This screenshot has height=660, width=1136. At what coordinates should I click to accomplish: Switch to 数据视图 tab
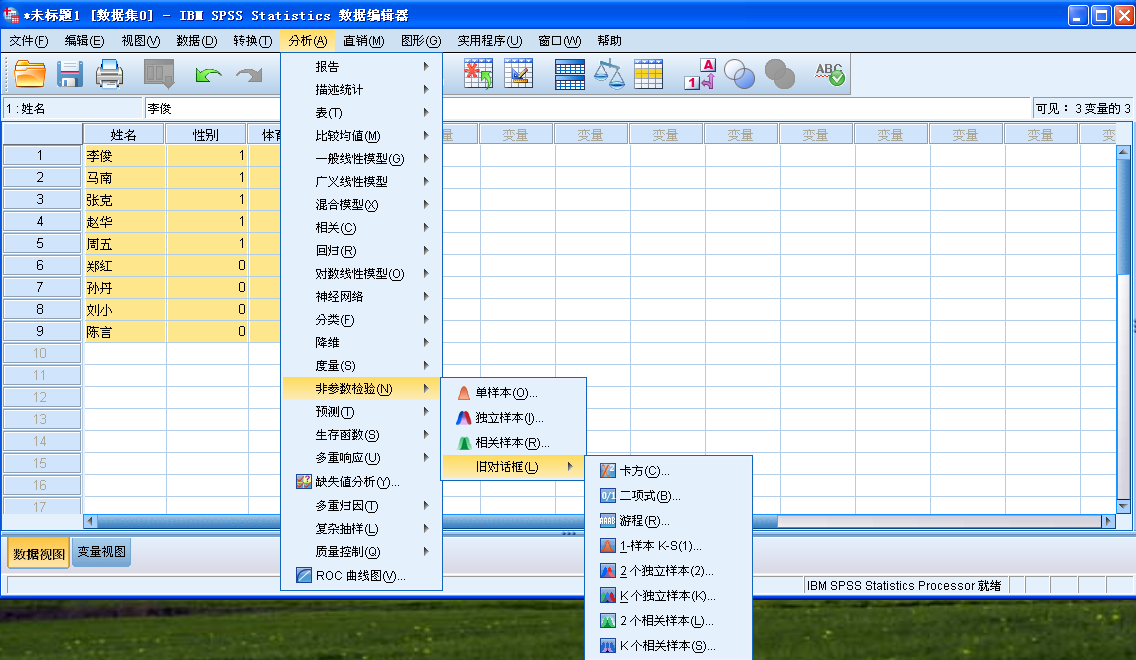(38, 554)
